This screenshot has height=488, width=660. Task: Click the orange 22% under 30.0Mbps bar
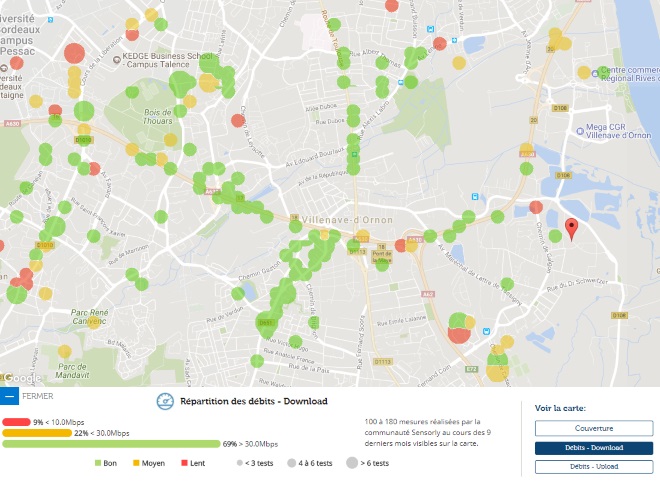[37, 432]
